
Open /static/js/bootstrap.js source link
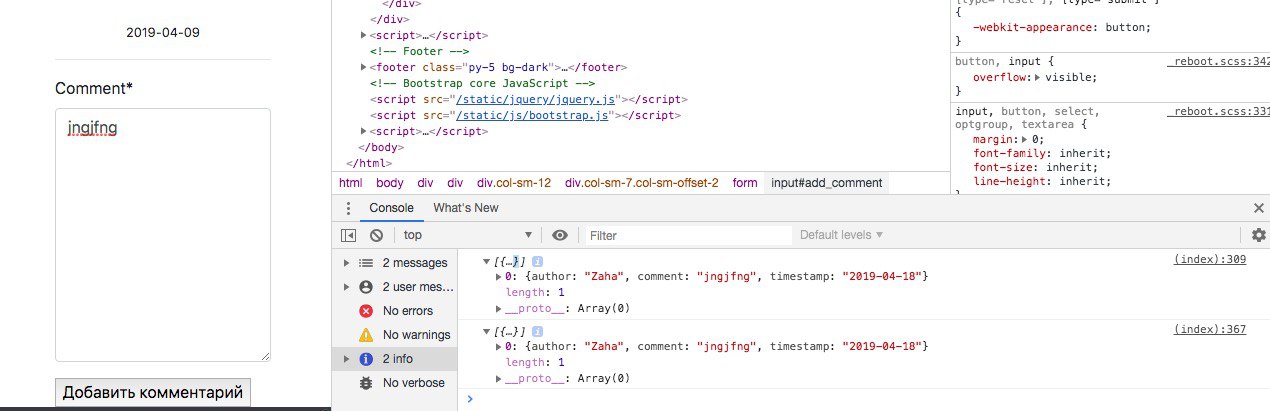click(533, 115)
